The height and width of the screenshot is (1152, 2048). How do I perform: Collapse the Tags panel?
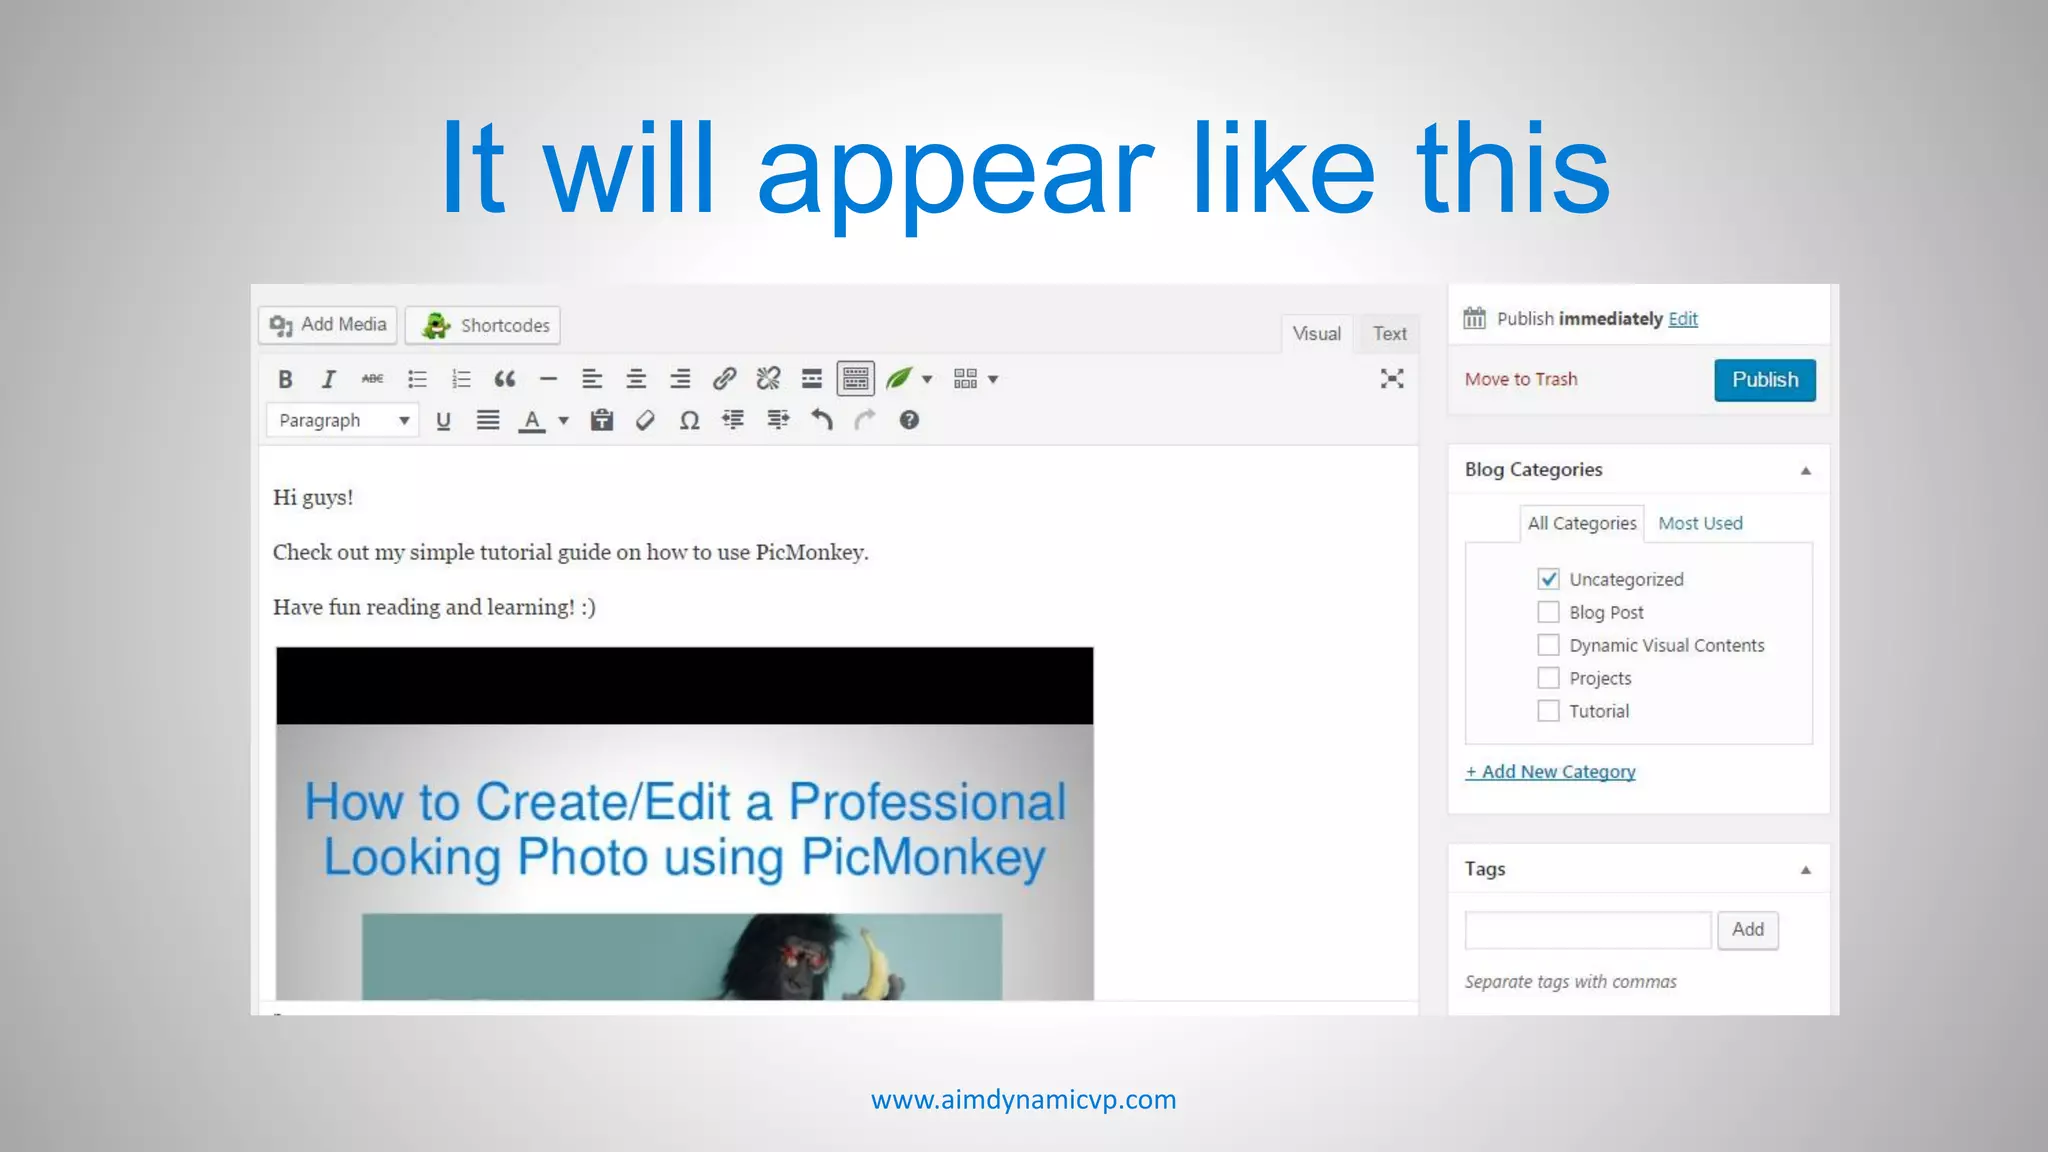(x=1805, y=870)
